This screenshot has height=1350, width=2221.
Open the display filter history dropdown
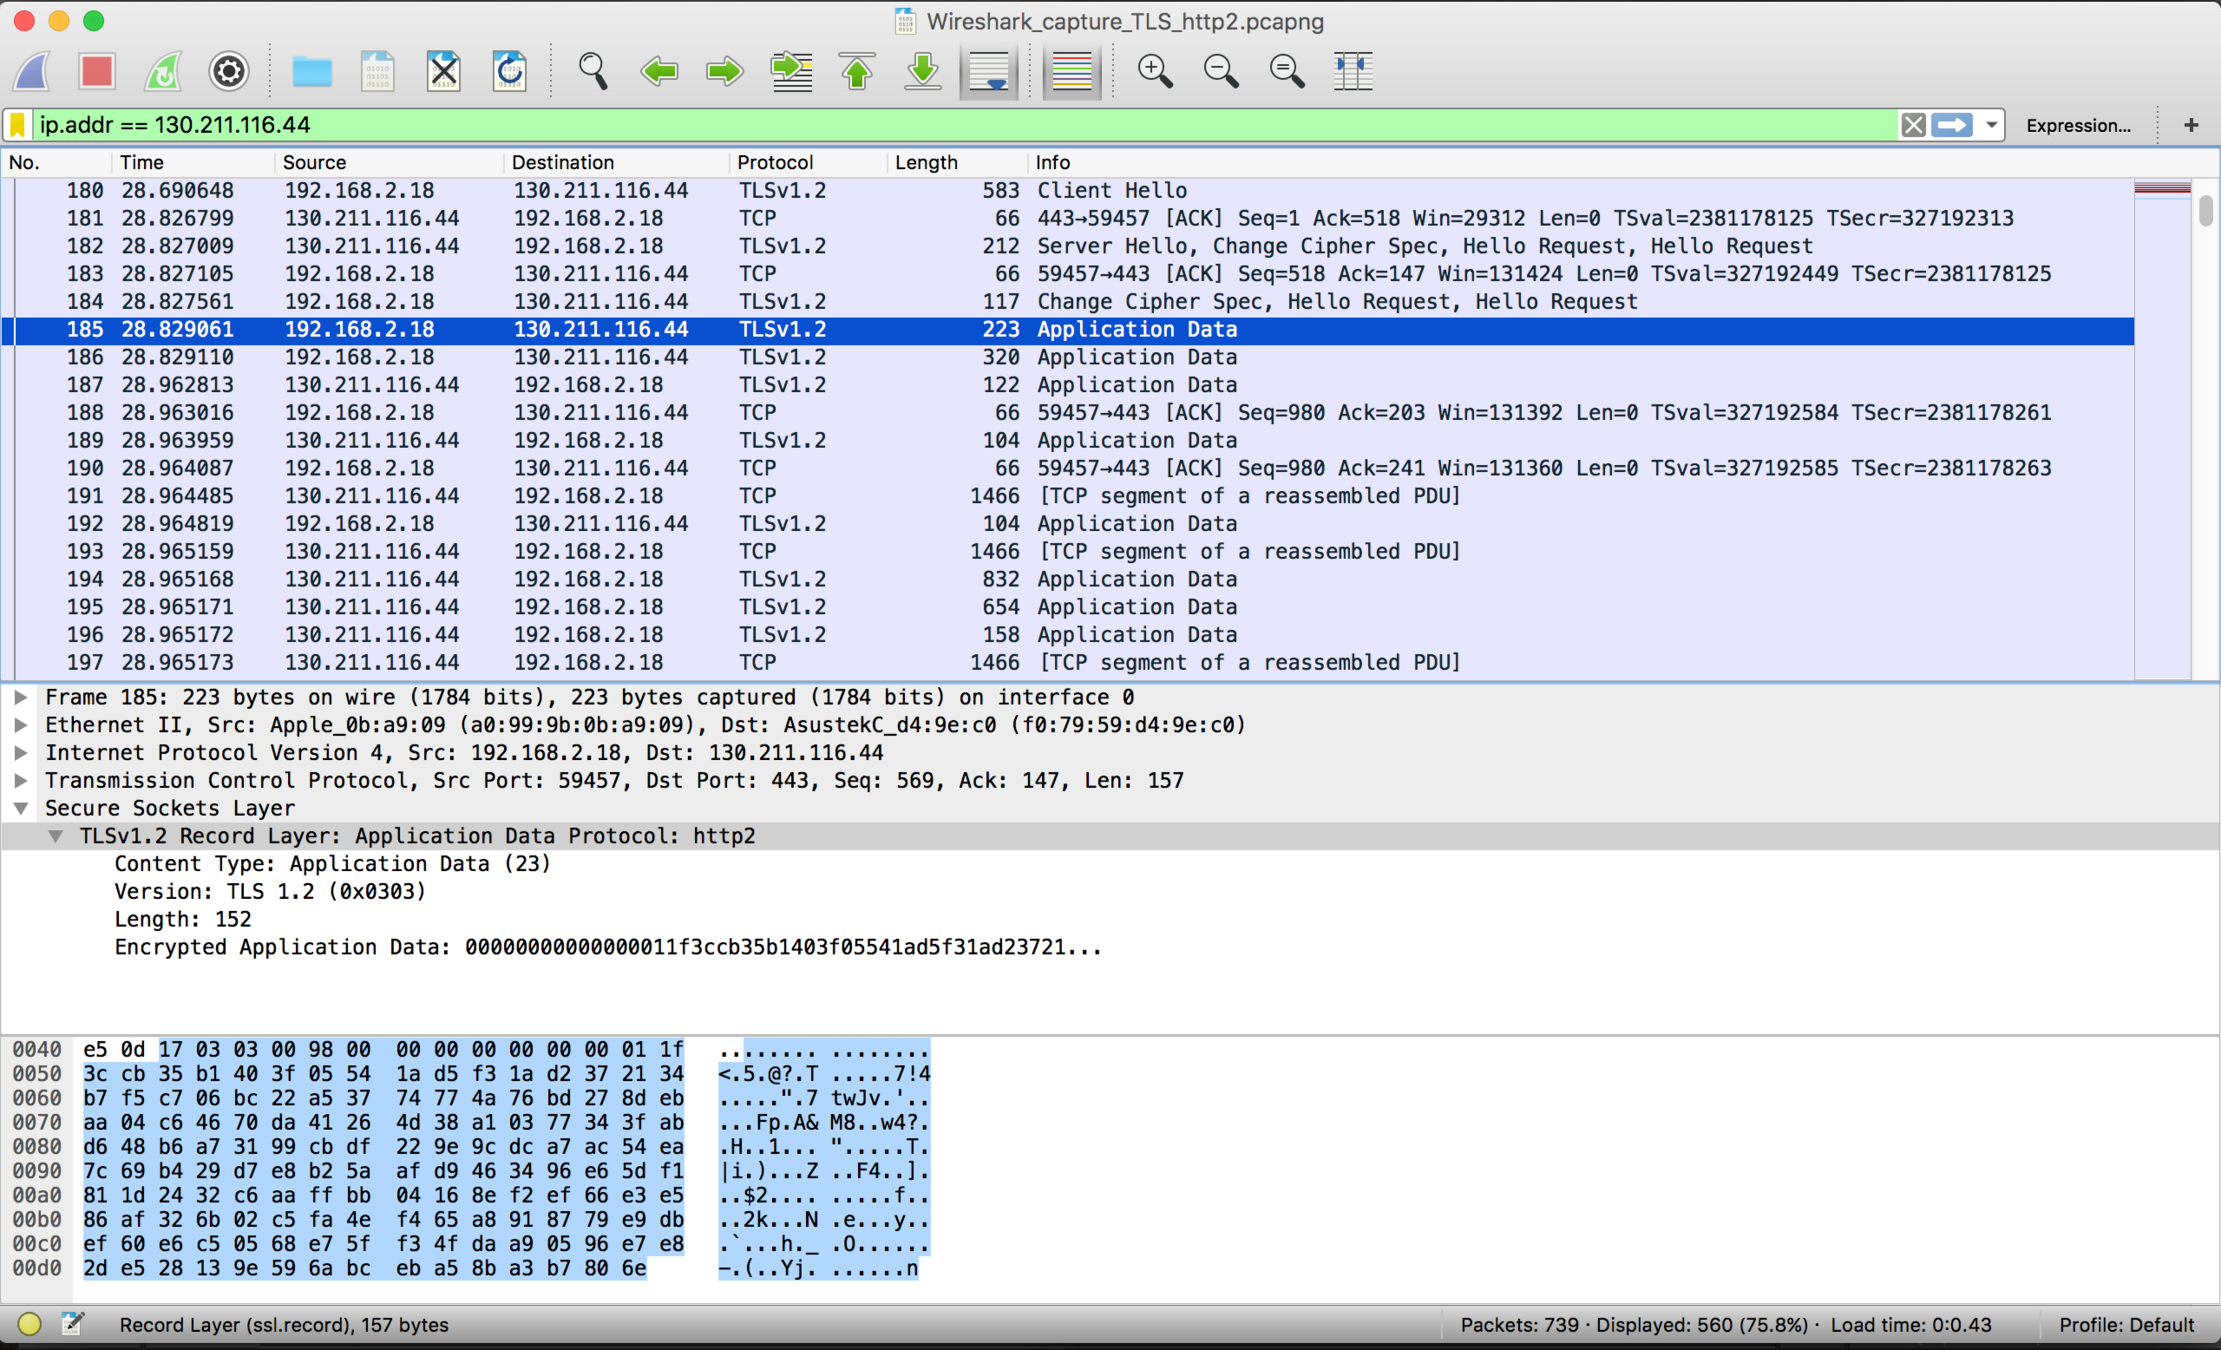point(1991,125)
